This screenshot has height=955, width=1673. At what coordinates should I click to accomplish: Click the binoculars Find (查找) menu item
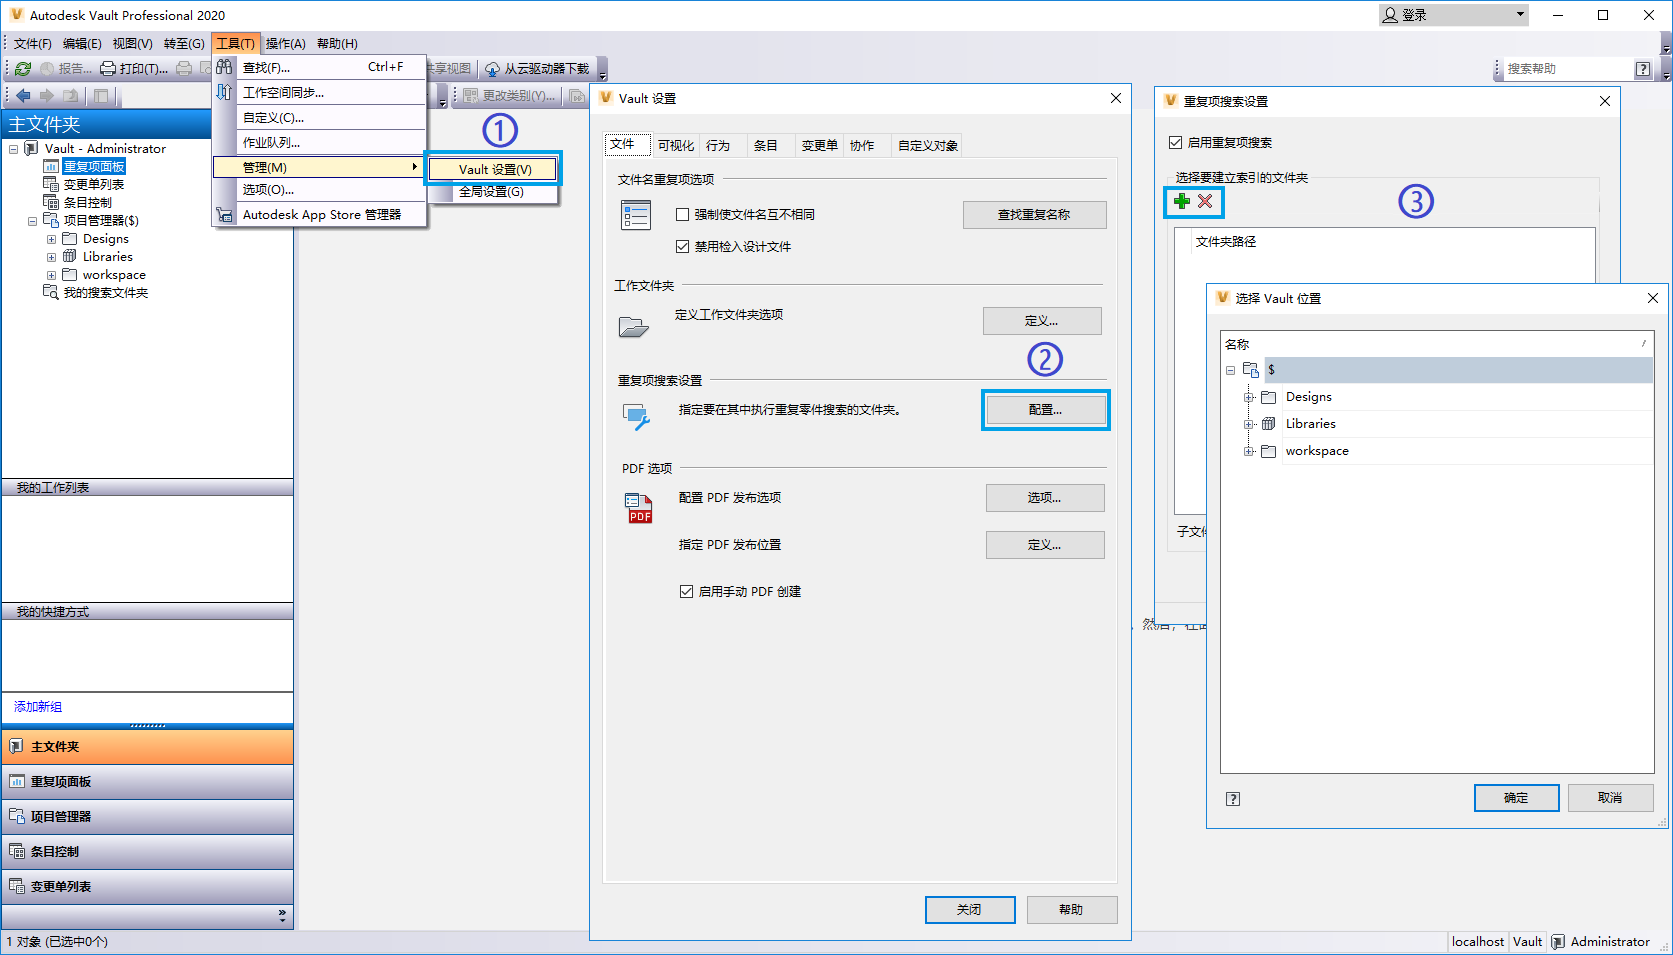coord(320,67)
